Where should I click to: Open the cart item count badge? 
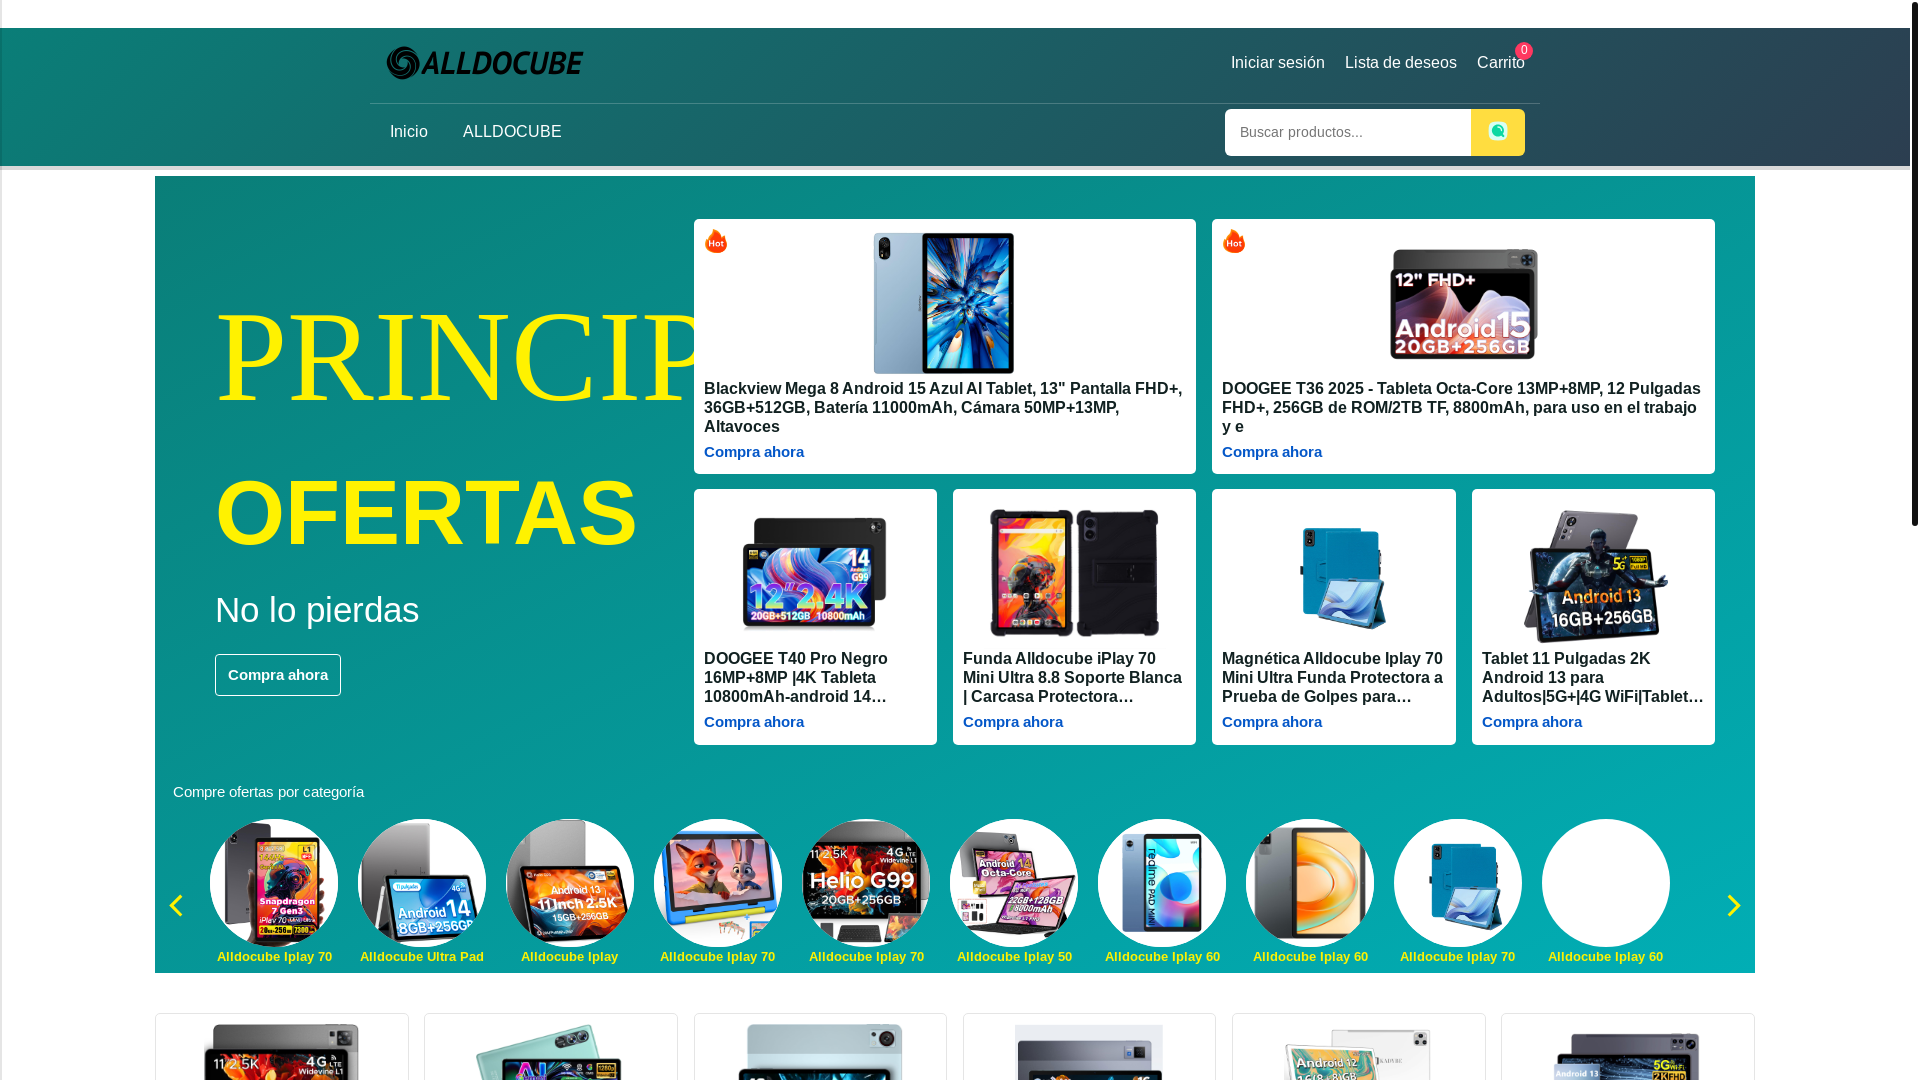[x=1523, y=50]
